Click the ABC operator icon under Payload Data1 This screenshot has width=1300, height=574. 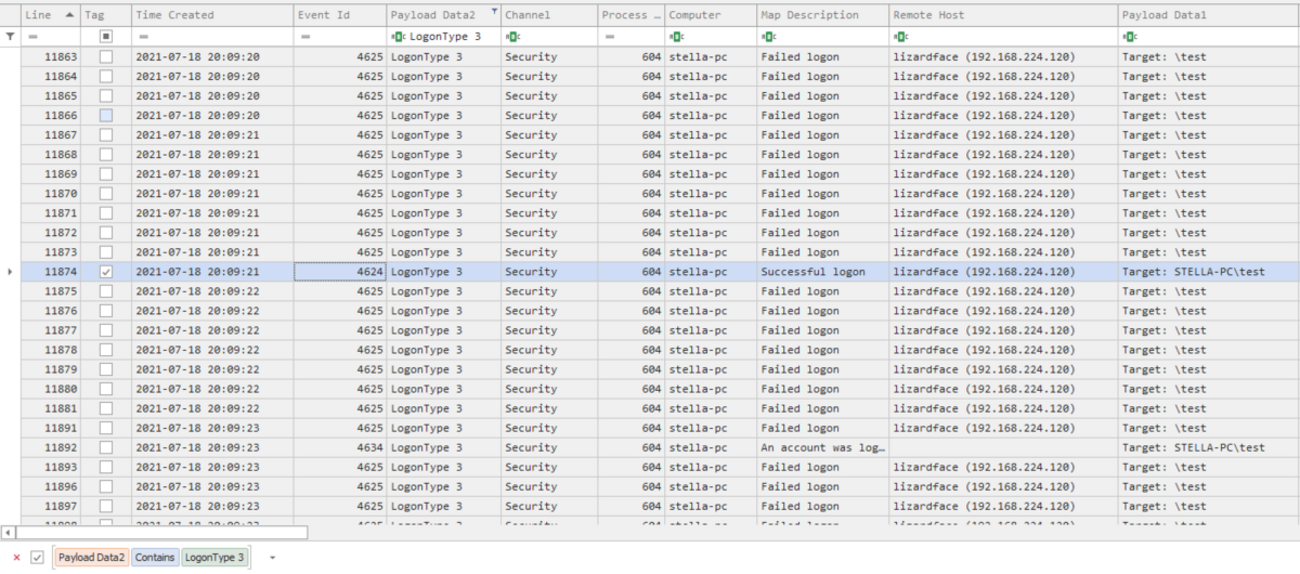click(x=1129, y=36)
